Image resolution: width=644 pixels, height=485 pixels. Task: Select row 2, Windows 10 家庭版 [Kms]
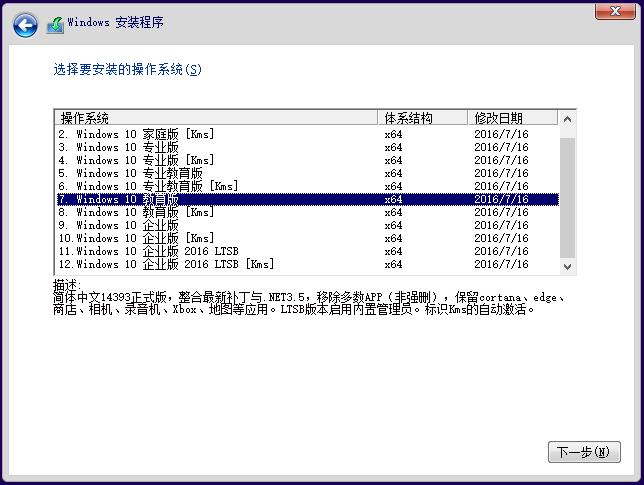pos(308,134)
